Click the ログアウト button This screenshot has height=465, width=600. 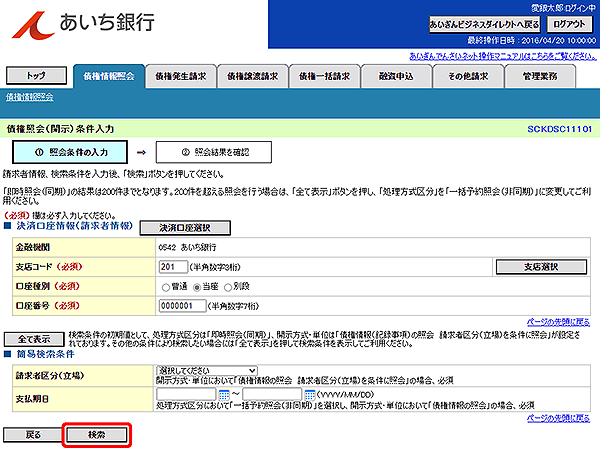point(569,24)
